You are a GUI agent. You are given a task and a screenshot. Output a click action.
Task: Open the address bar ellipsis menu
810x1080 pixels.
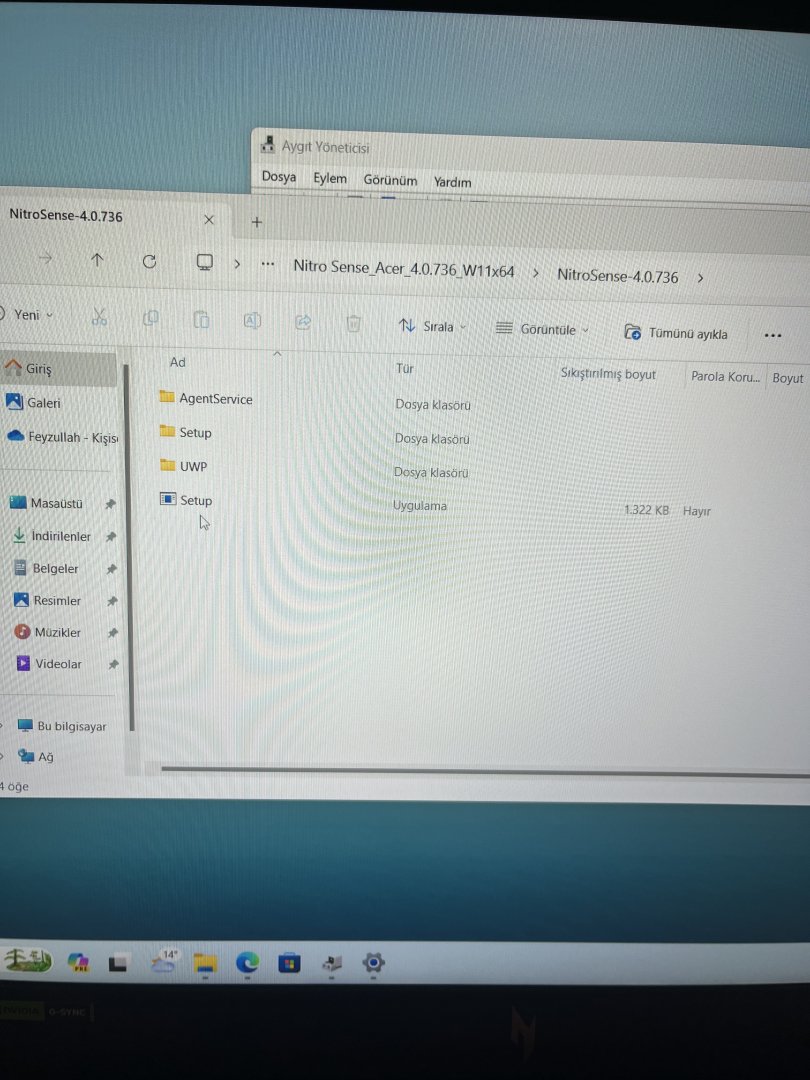(x=268, y=264)
